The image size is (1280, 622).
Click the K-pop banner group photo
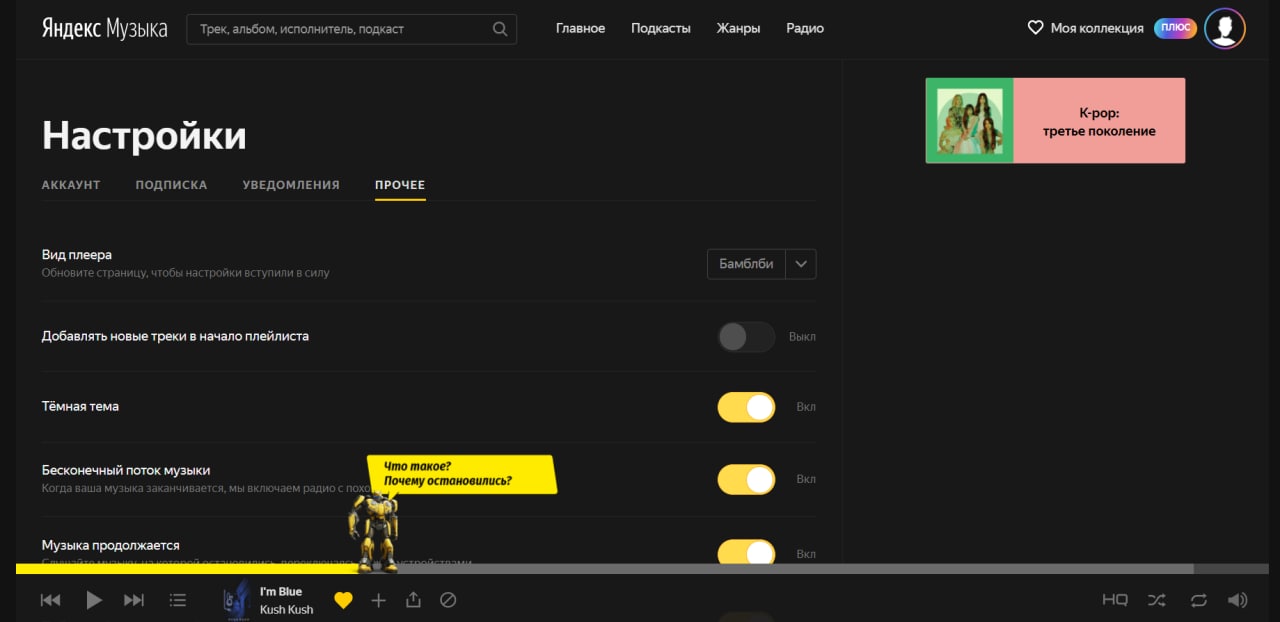969,121
